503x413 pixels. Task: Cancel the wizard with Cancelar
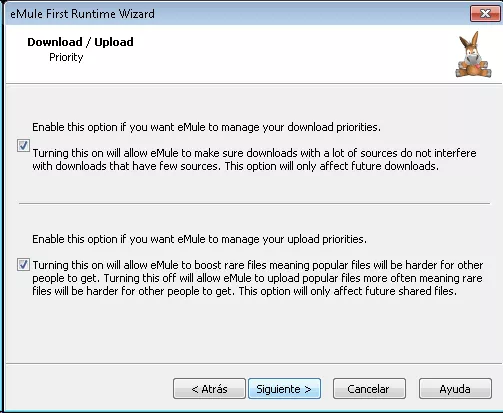click(369, 389)
